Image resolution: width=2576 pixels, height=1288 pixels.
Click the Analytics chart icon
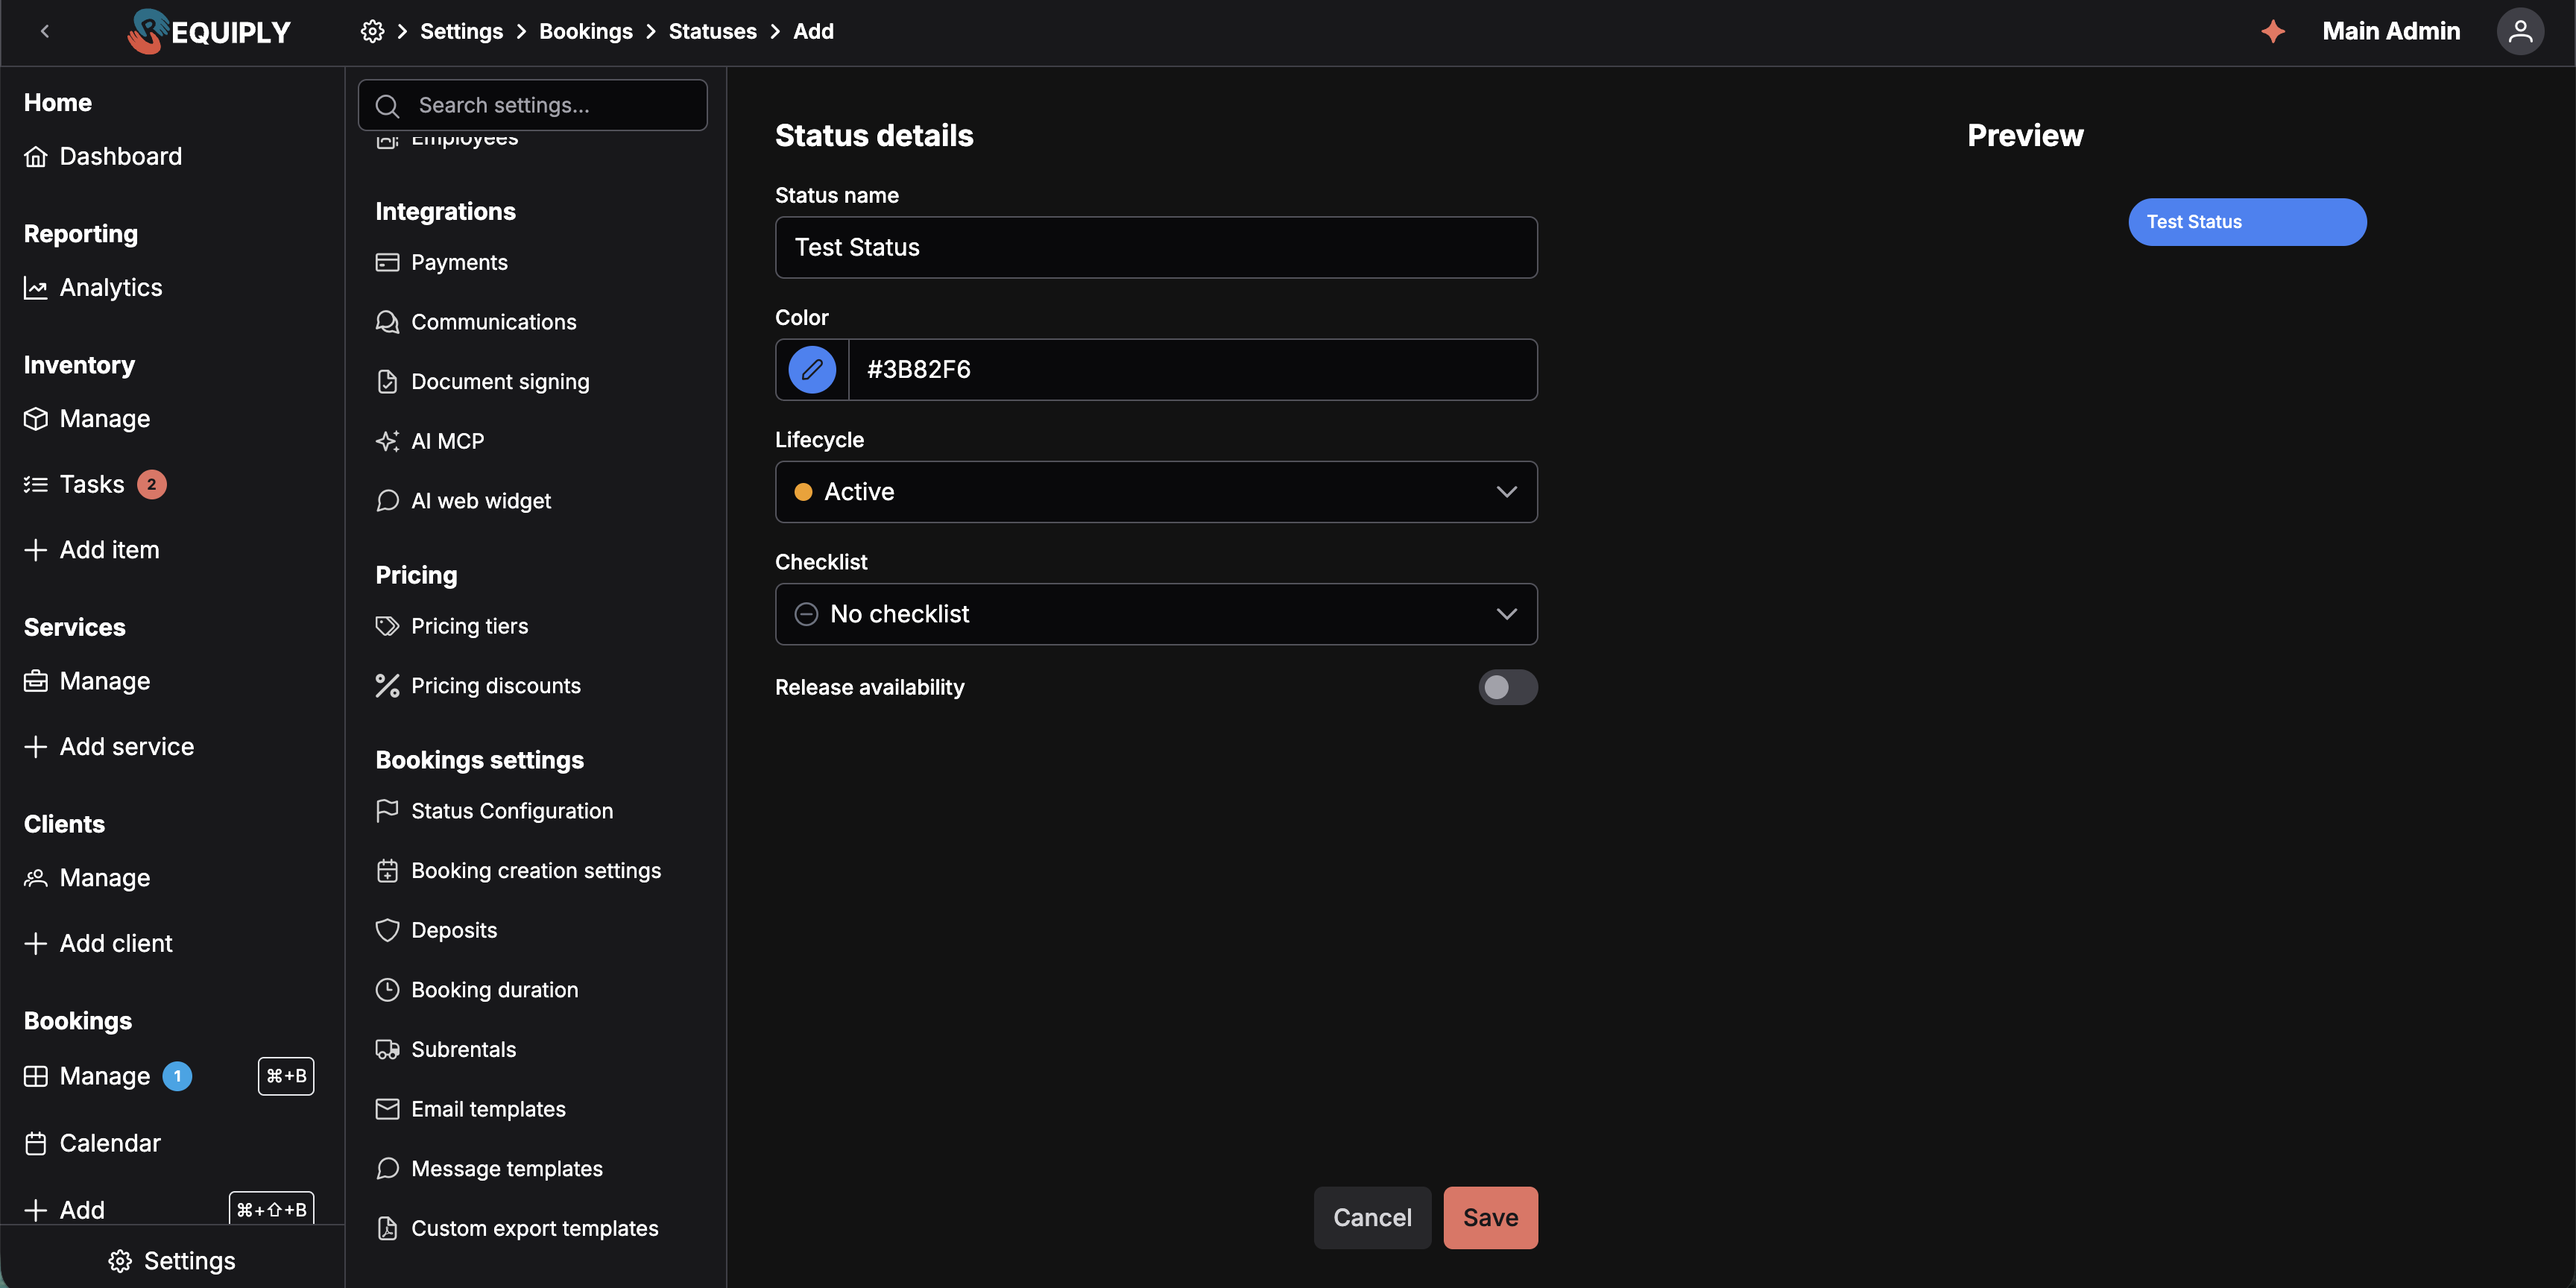coord(36,288)
